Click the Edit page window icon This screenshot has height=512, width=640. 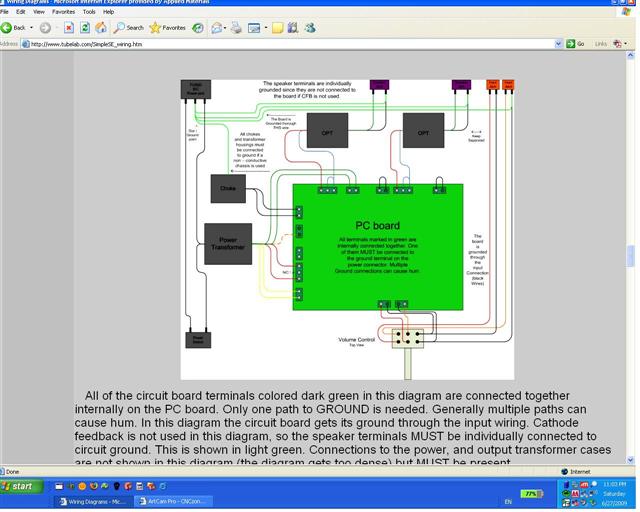pos(254,28)
